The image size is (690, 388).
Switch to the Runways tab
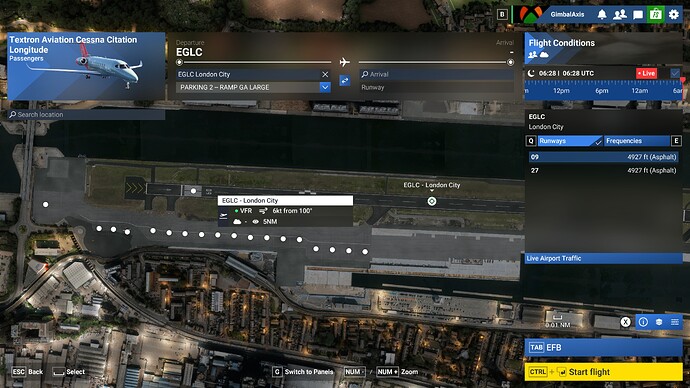pyautogui.click(x=570, y=141)
